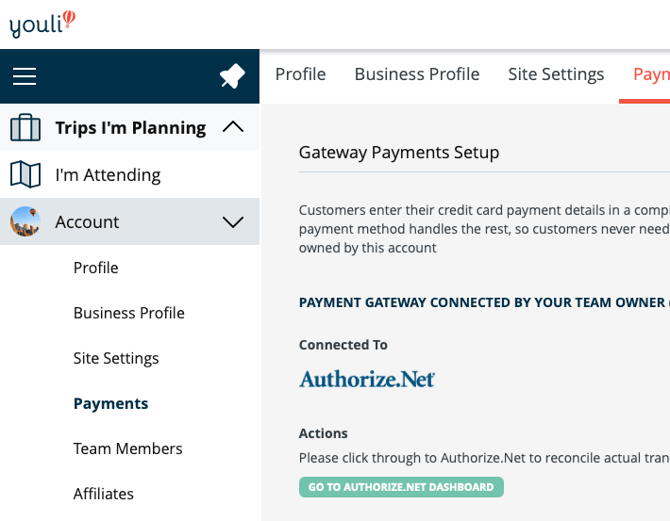670x521 pixels.
Task: Toggle the sidebar pin icon
Action: click(232, 77)
